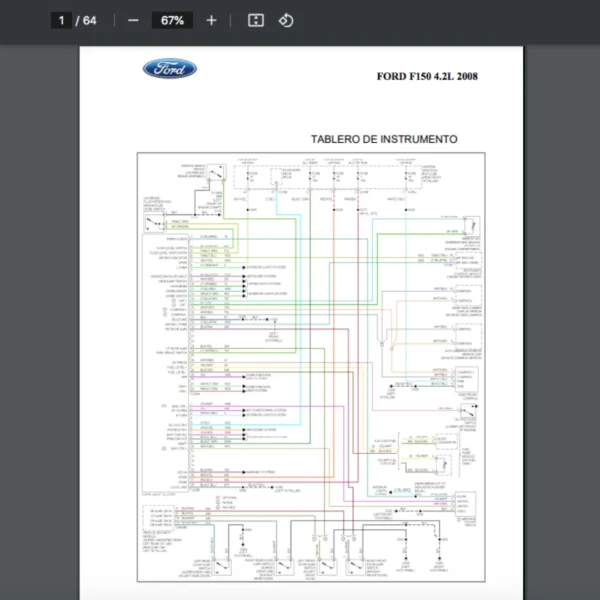The width and height of the screenshot is (600, 600).
Task: Click the 'FORD F150 4.2L 2008' heading
Action: pos(427,76)
